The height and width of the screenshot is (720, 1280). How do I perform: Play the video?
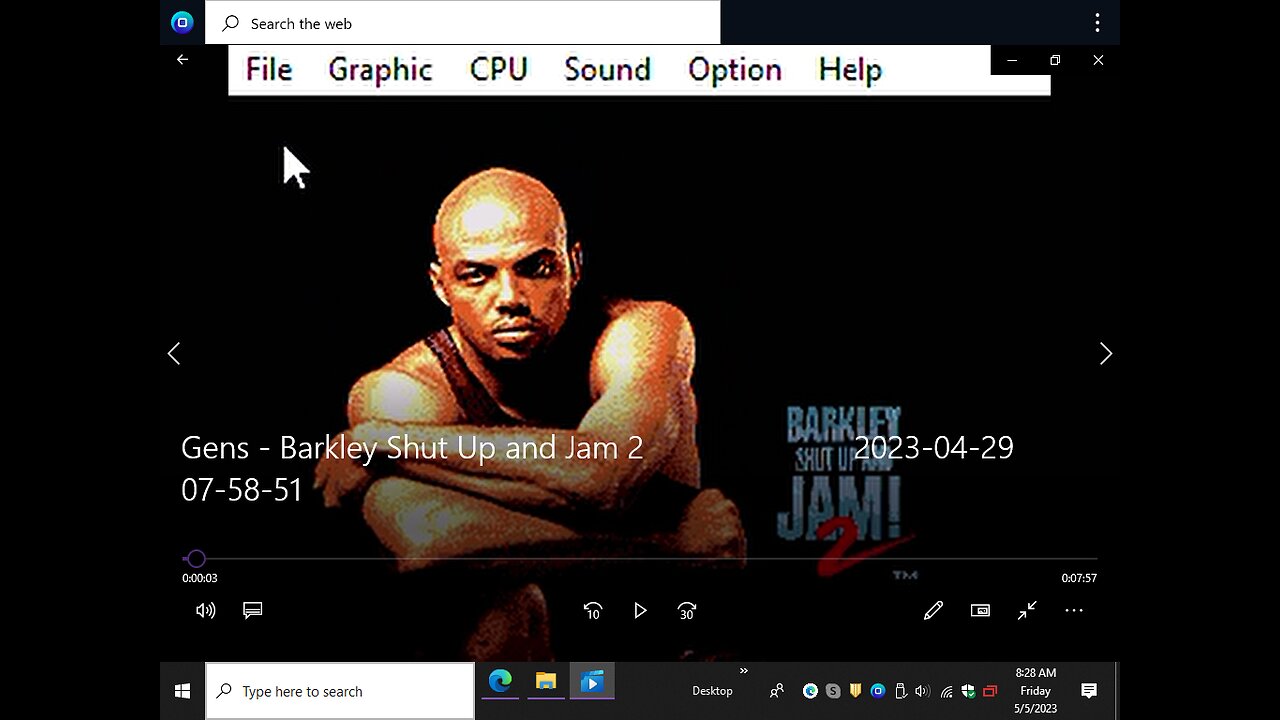point(640,610)
